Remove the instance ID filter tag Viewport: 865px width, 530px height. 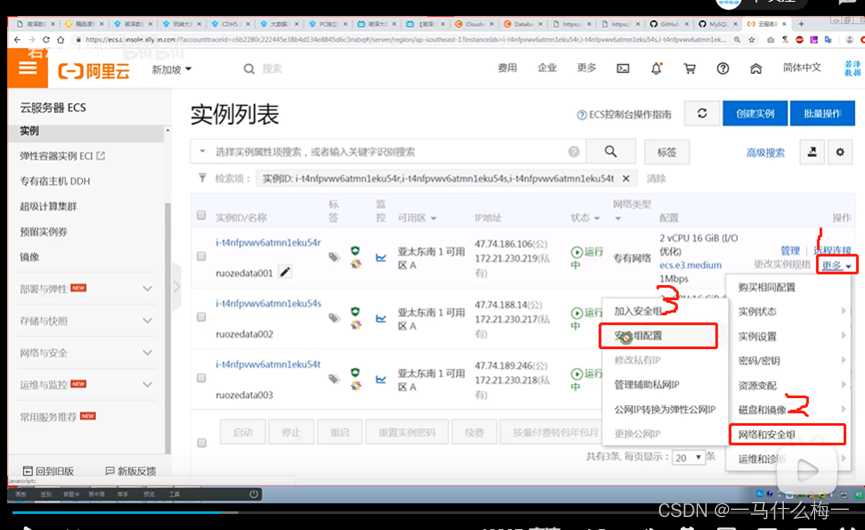pyautogui.click(x=626, y=179)
